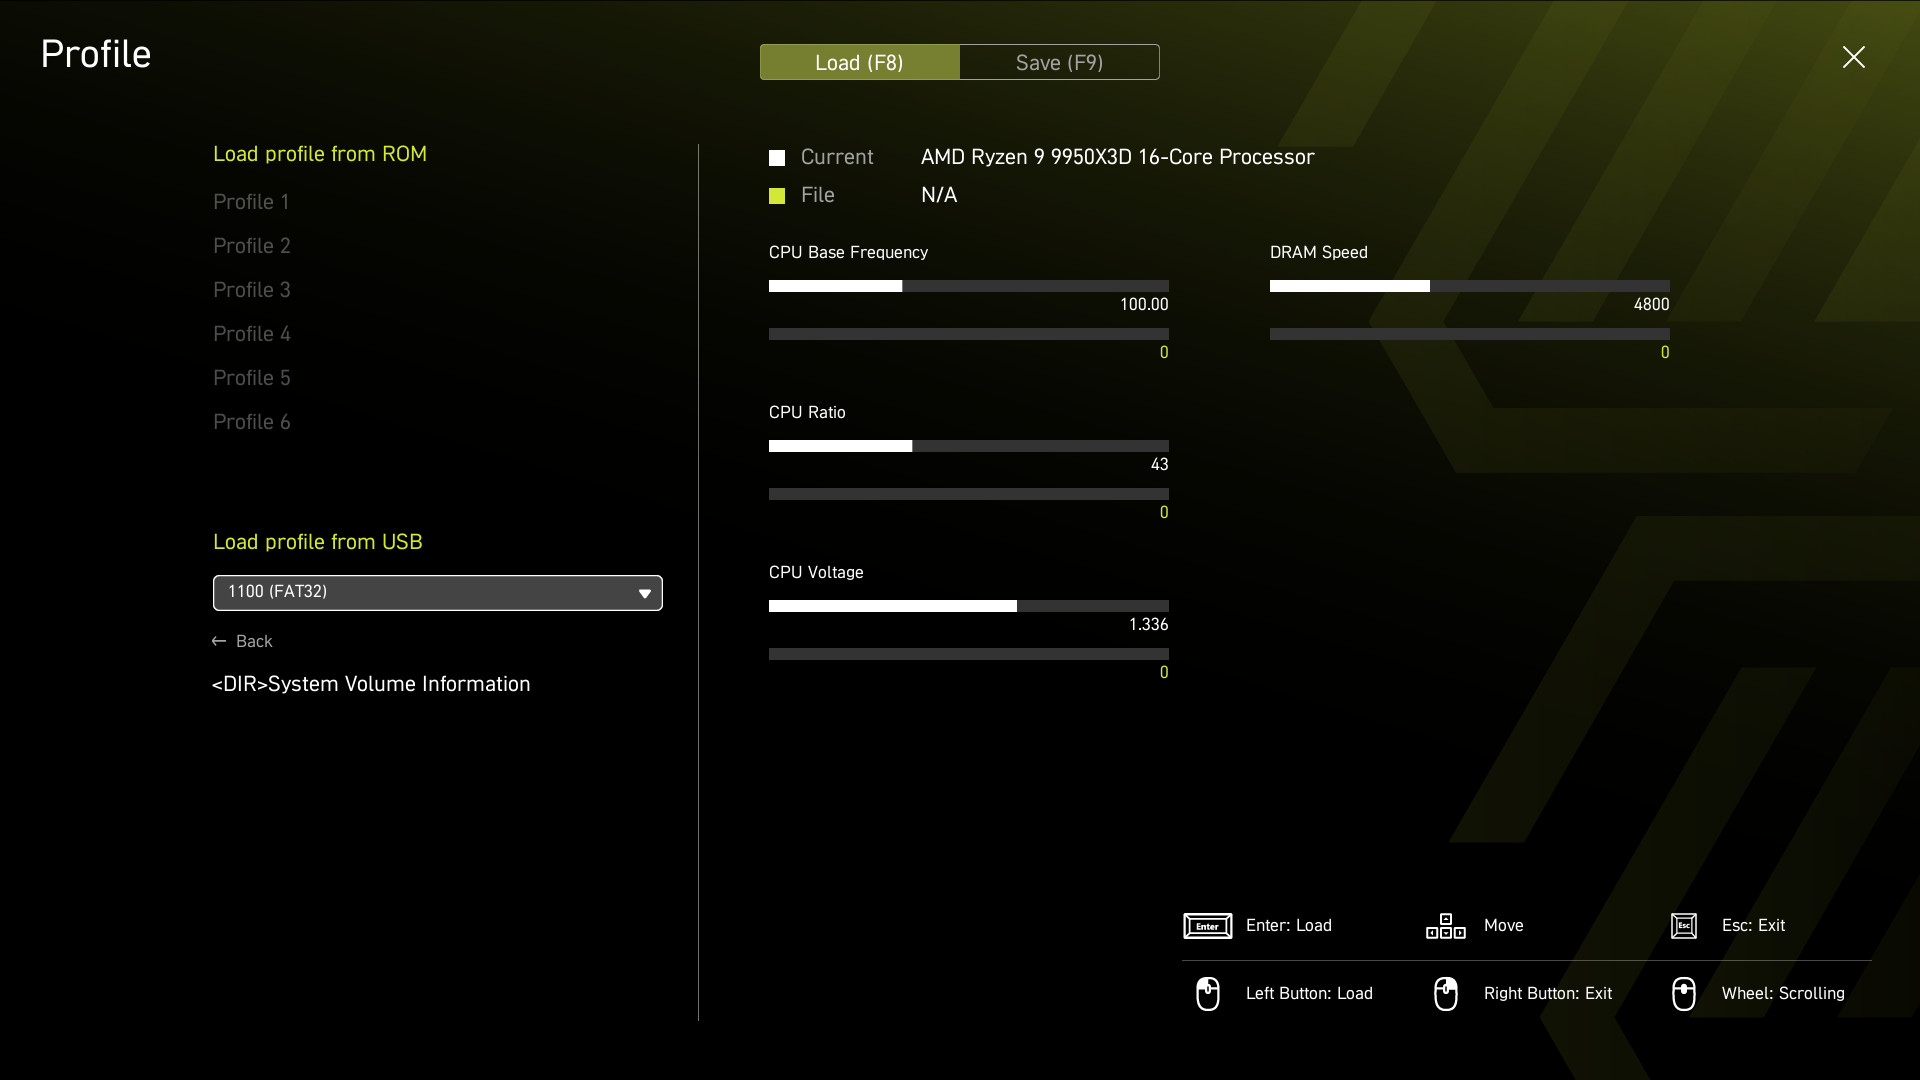Click the DRAM Speed label
Screen dimensions: 1920x1080
pos(1319,253)
